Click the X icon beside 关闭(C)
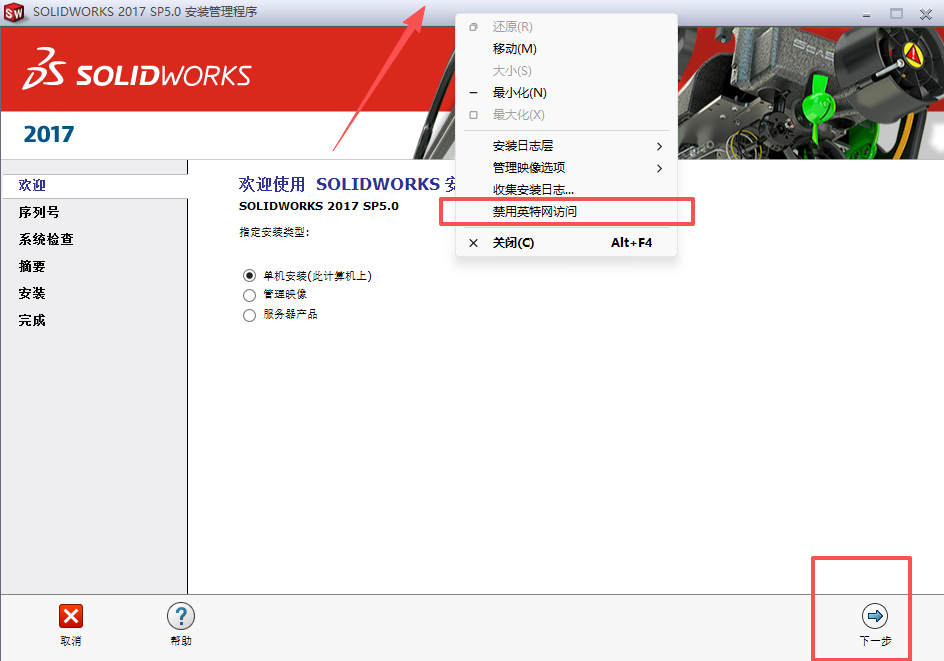The image size is (944, 661). click(x=472, y=242)
